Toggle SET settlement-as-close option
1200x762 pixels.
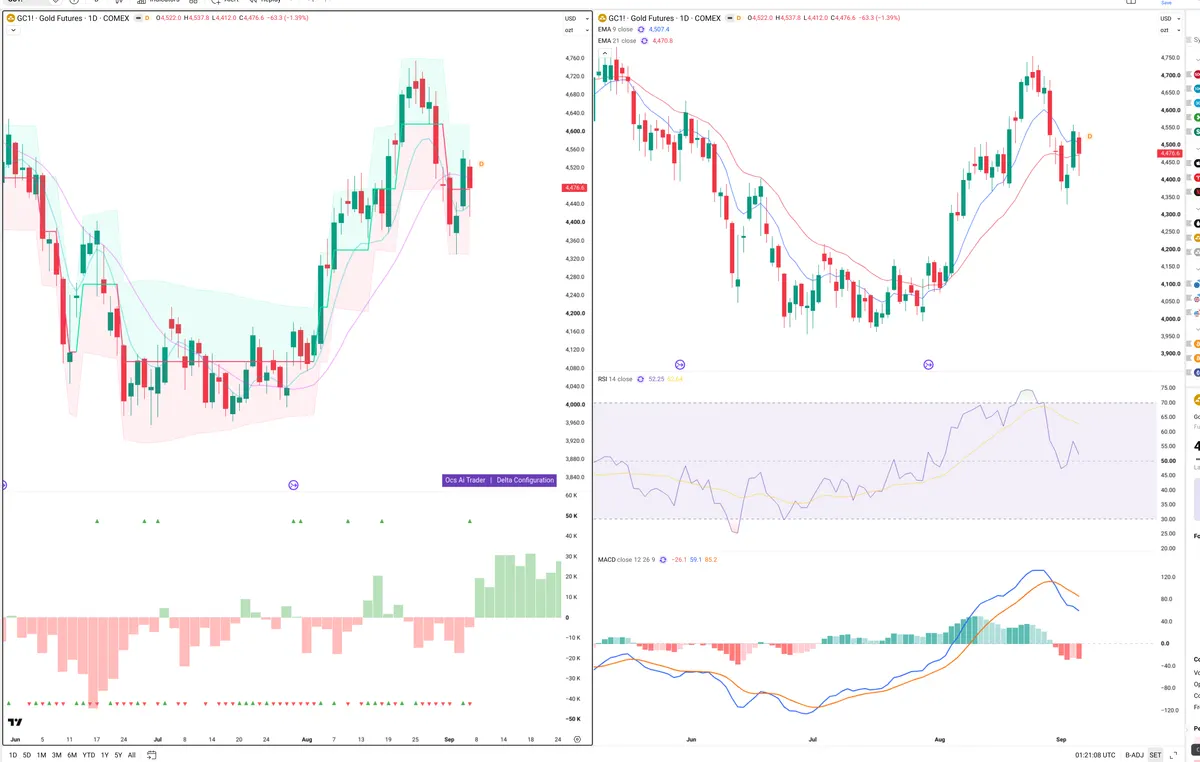[x=1155, y=755]
